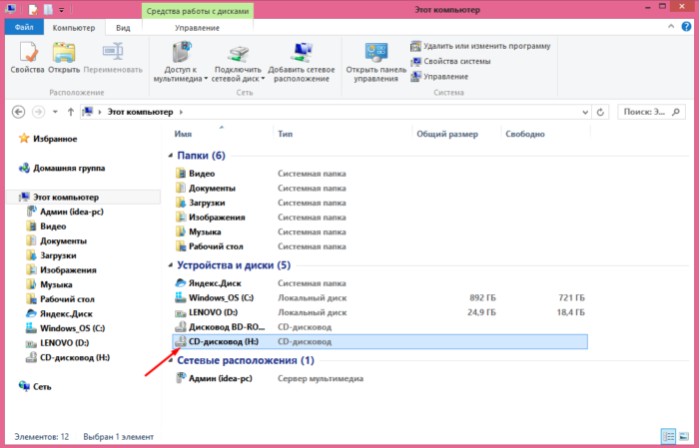
Task: Click the Help question mark icon
Action: tap(687, 27)
